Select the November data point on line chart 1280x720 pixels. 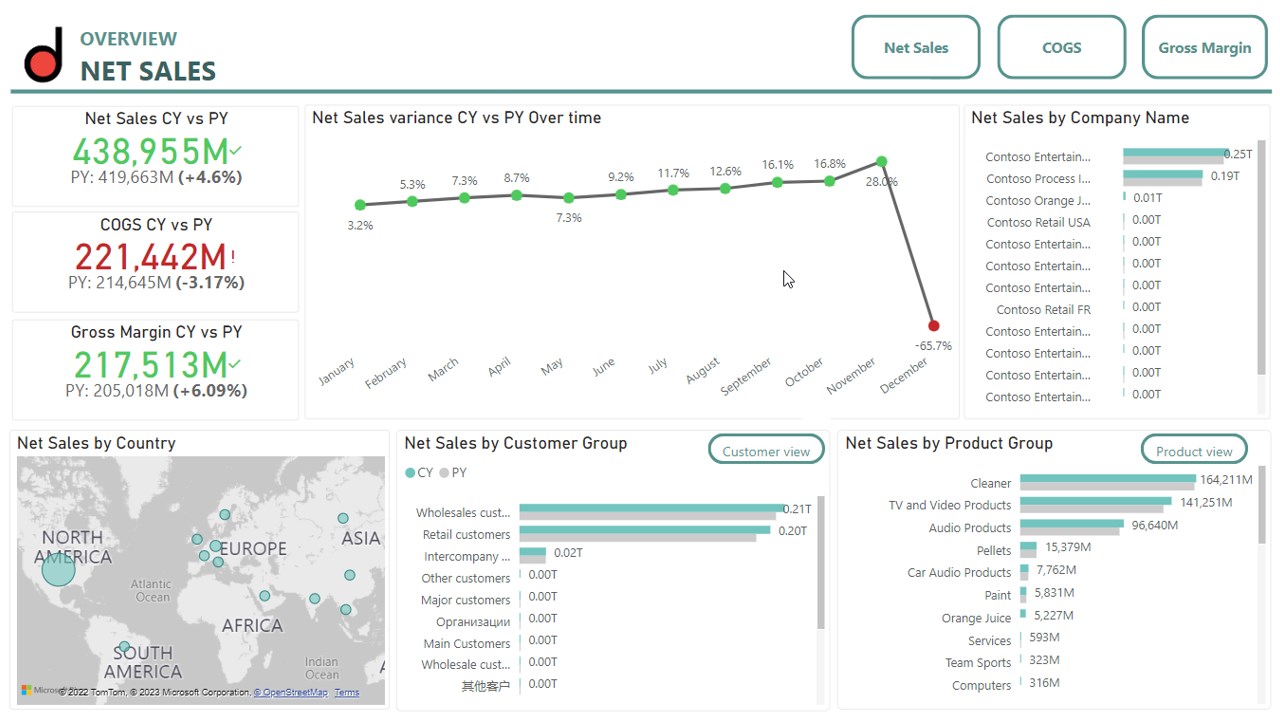click(x=881, y=161)
